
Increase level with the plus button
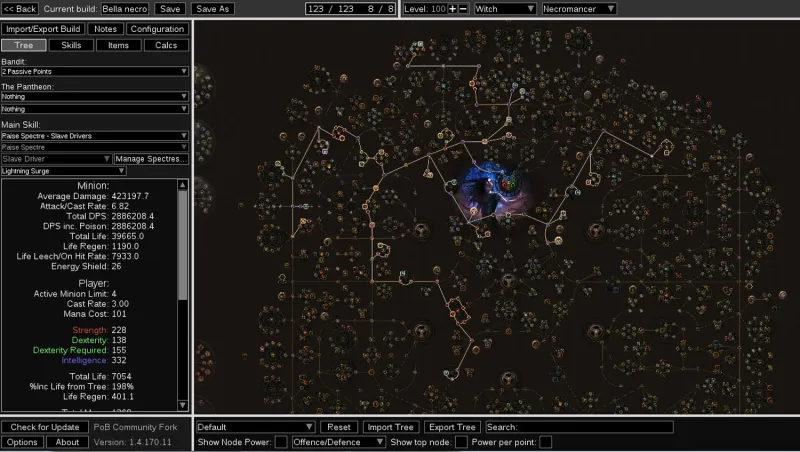coord(452,9)
